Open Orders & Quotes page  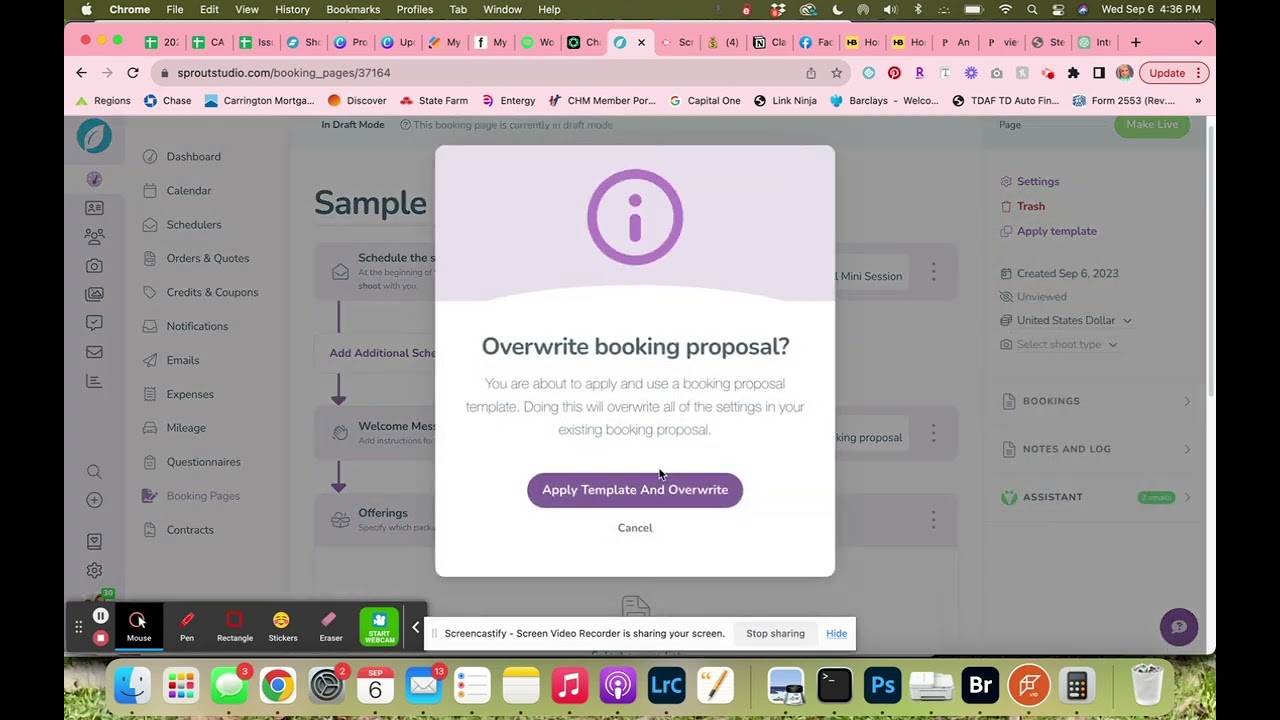(207, 259)
